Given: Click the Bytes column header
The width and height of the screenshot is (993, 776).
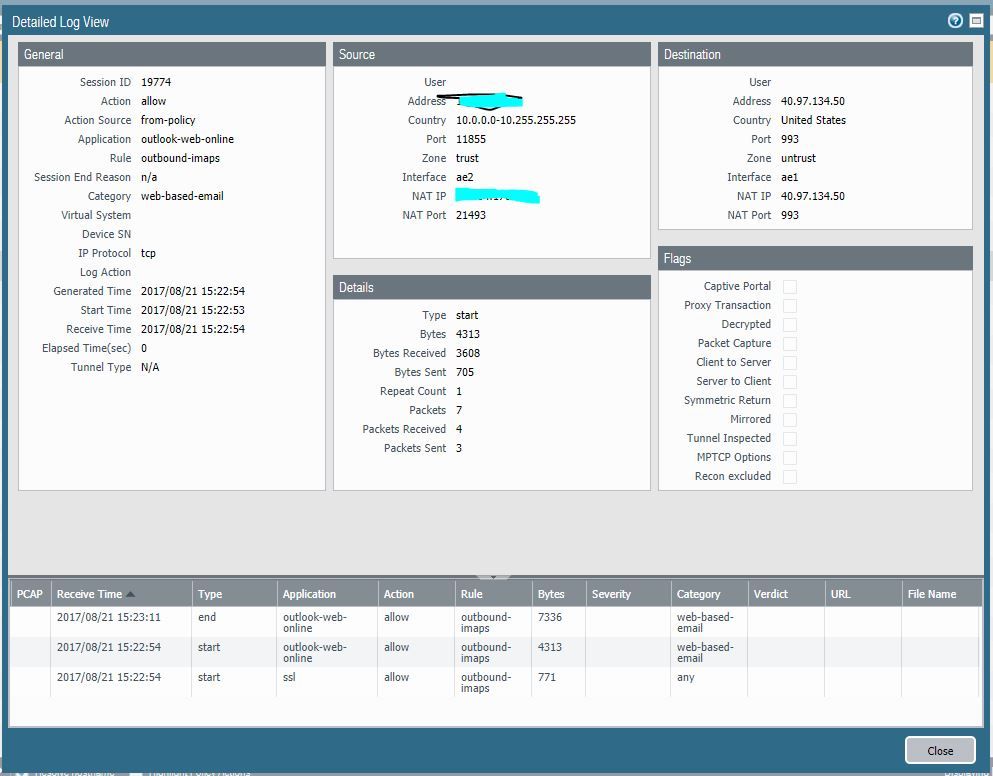Looking at the screenshot, I should 551,594.
